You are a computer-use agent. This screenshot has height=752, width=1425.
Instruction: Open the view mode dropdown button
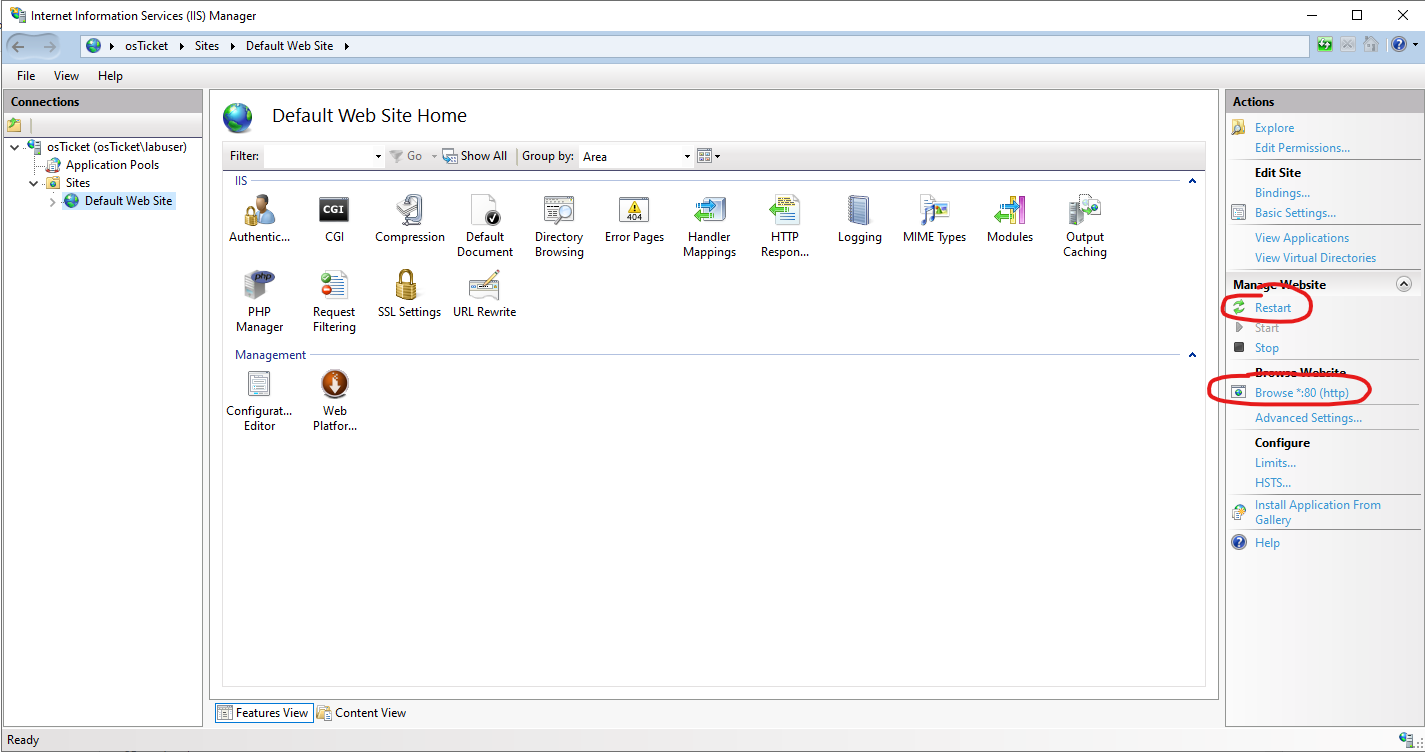point(708,156)
